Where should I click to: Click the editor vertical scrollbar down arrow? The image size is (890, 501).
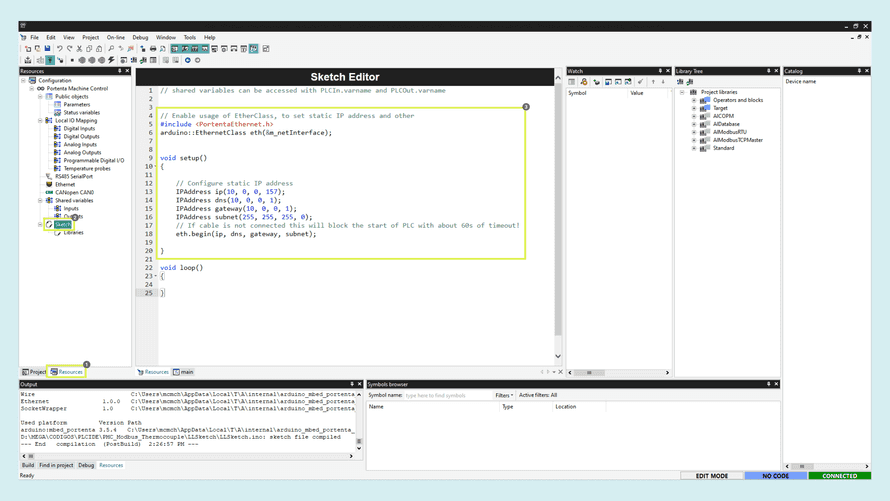(558, 356)
